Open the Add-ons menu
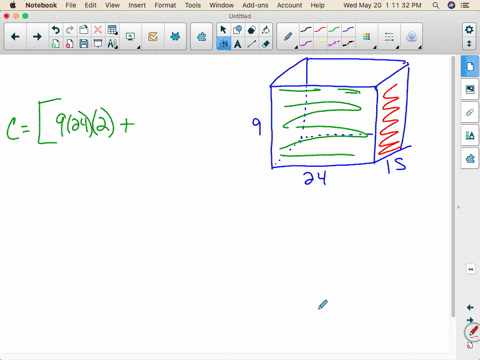The height and width of the screenshot is (360, 480). 255,5
